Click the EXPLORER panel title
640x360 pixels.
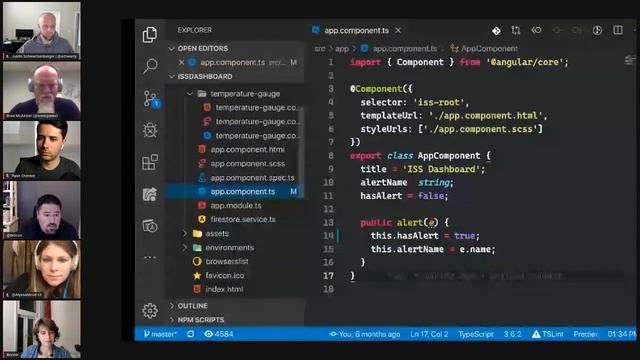[x=194, y=30]
